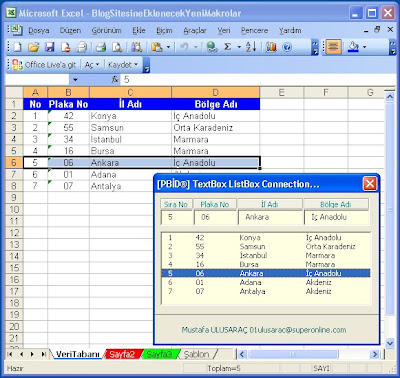Select the Konya row in the listbox
Screen dimensions: 400x378
click(x=266, y=238)
